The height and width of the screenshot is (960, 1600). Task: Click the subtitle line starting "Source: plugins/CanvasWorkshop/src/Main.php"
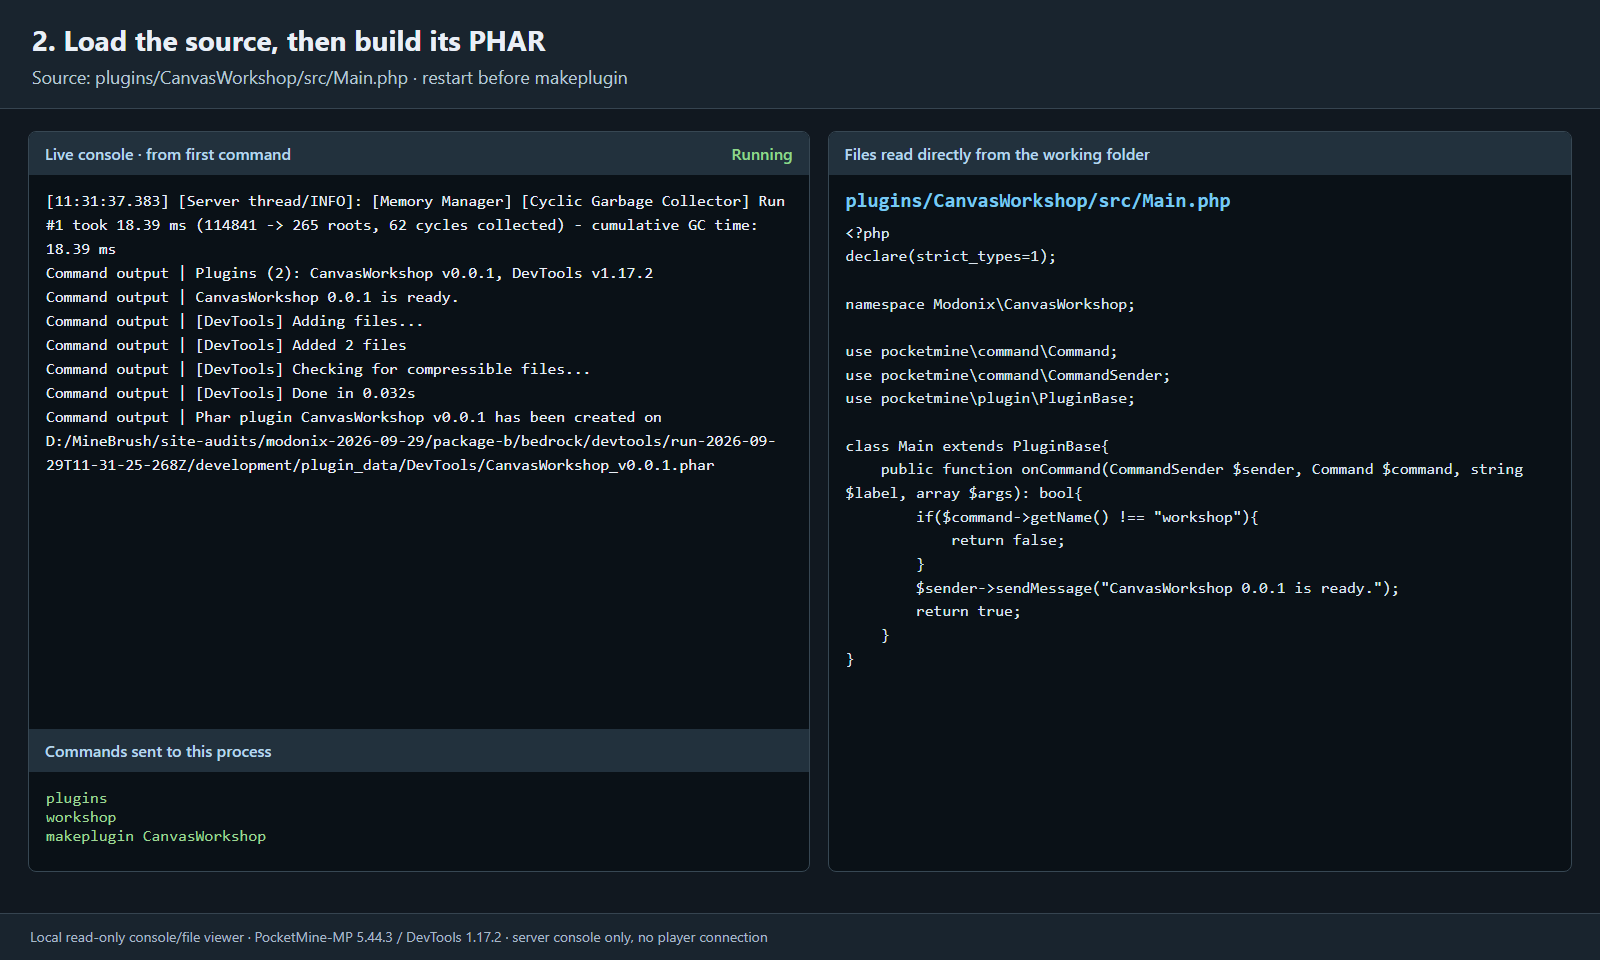click(x=330, y=78)
